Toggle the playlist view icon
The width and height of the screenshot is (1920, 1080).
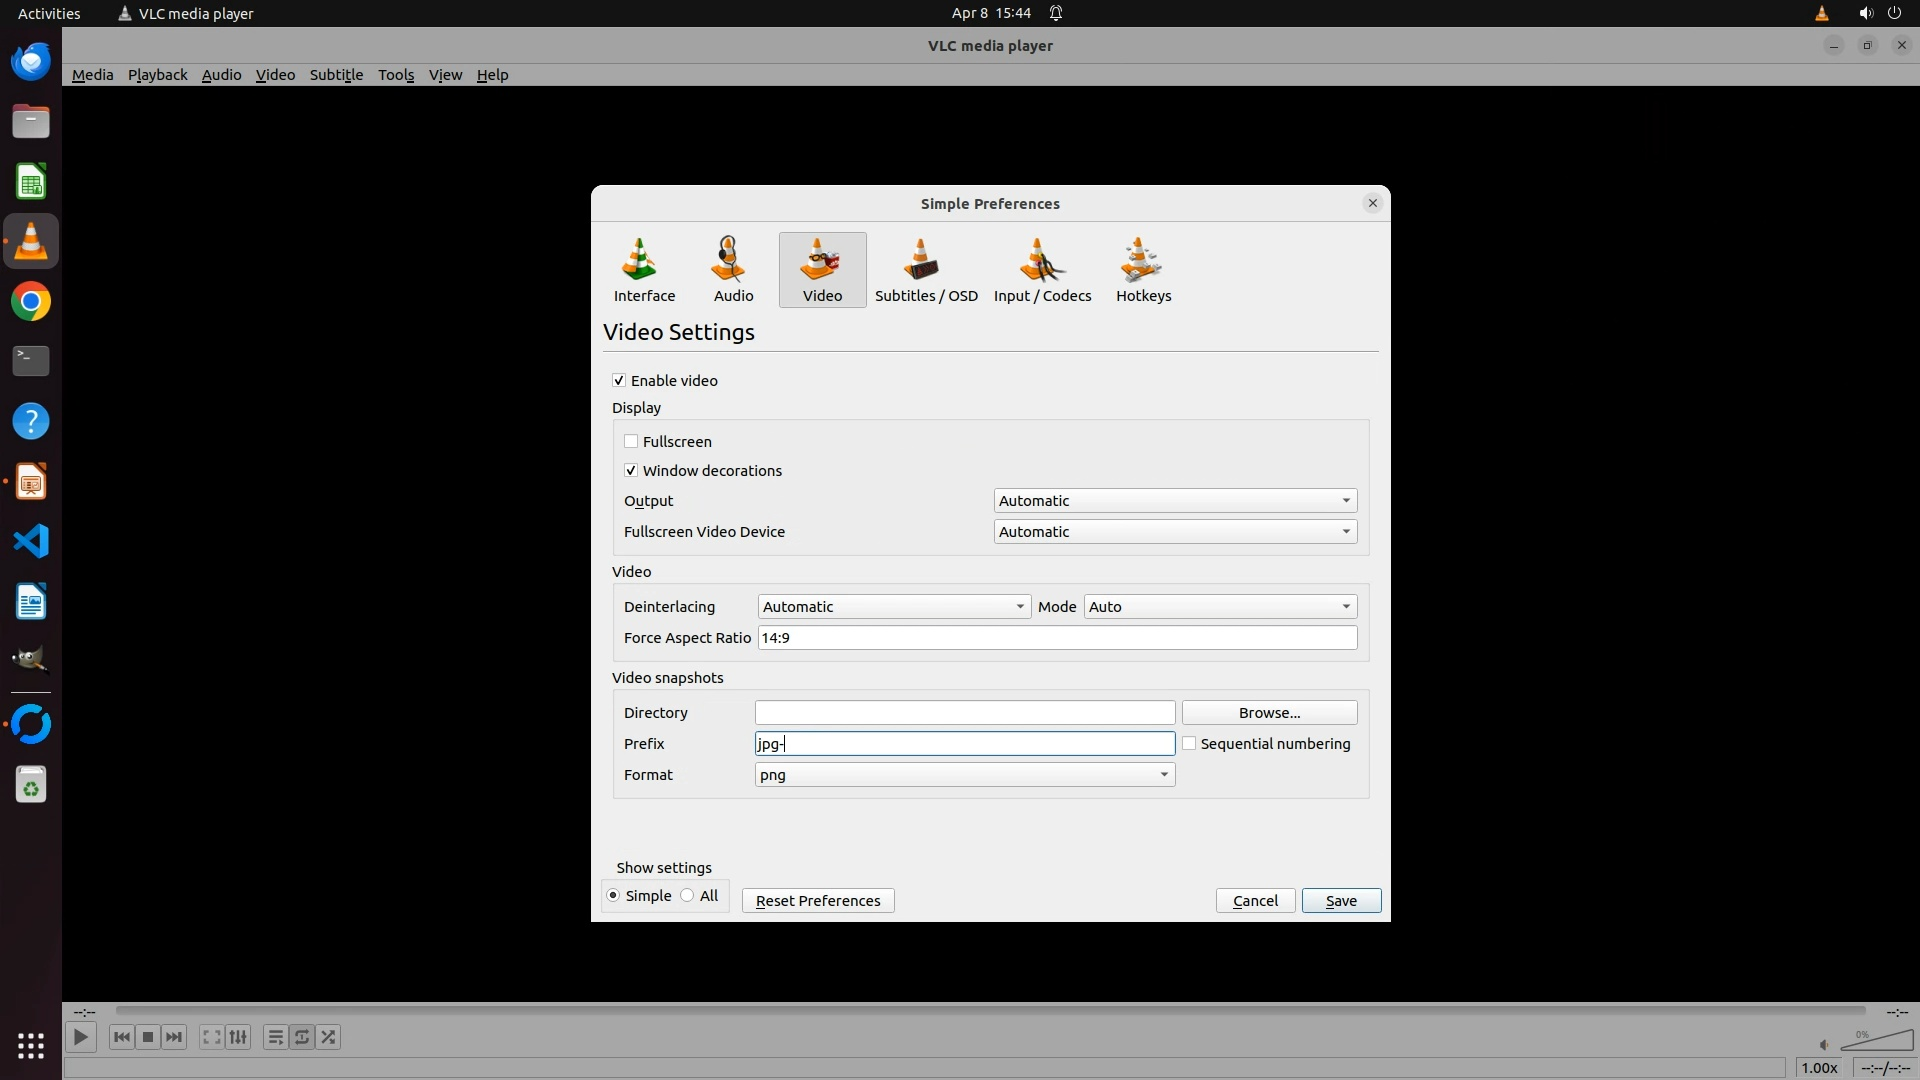pyautogui.click(x=275, y=1037)
